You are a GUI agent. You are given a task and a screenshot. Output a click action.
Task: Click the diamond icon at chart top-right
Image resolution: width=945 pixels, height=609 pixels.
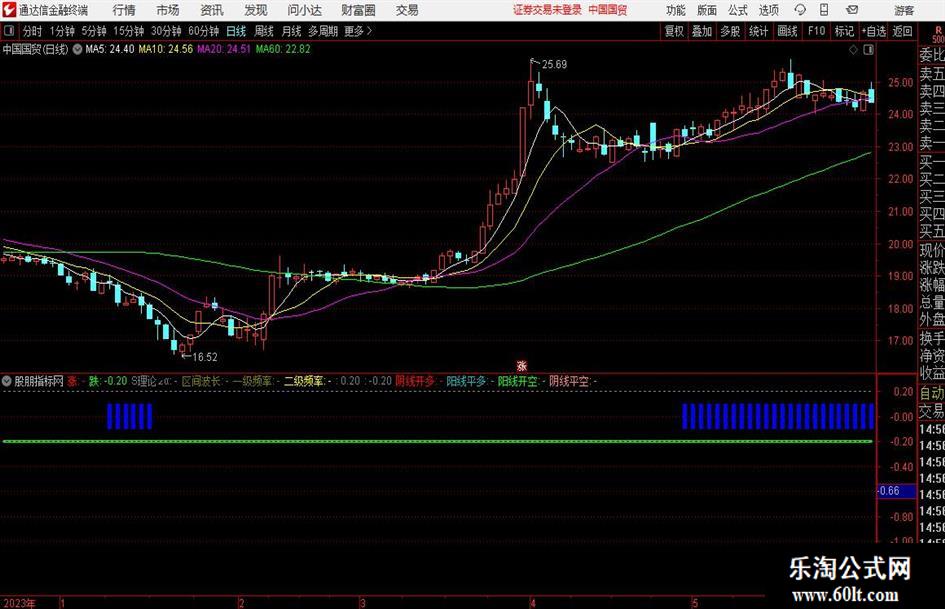click(853, 50)
